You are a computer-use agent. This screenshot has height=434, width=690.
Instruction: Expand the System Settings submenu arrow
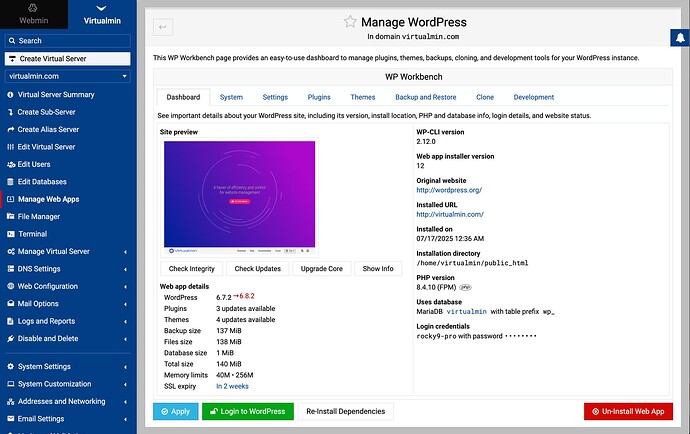125,367
